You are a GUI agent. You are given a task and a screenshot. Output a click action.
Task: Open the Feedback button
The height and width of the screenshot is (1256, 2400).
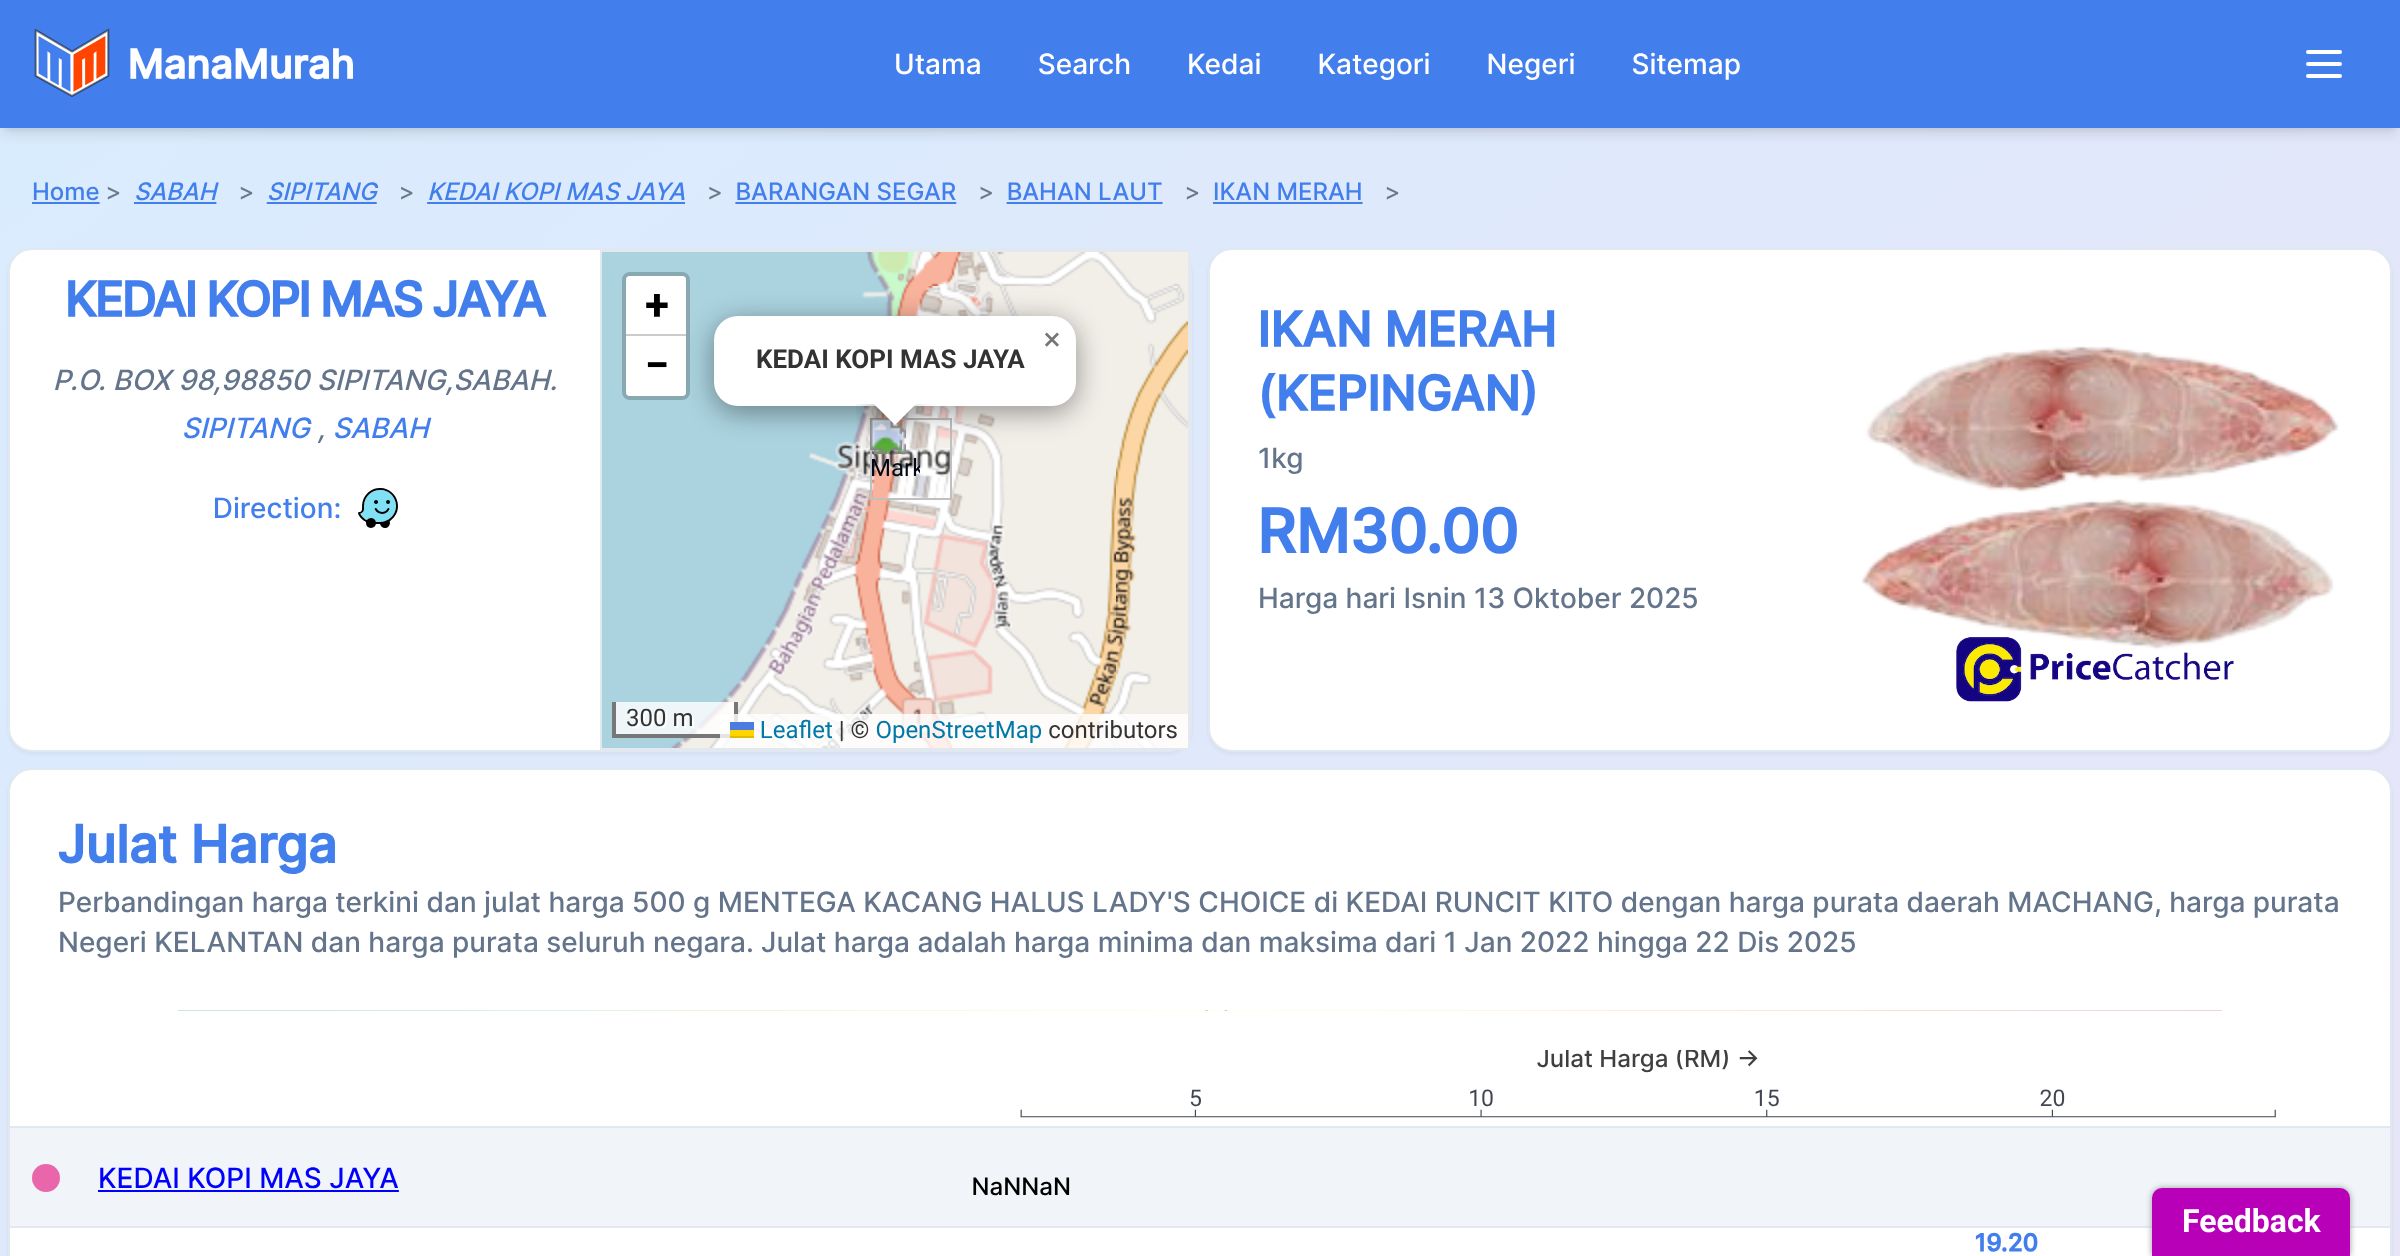(x=2250, y=1220)
